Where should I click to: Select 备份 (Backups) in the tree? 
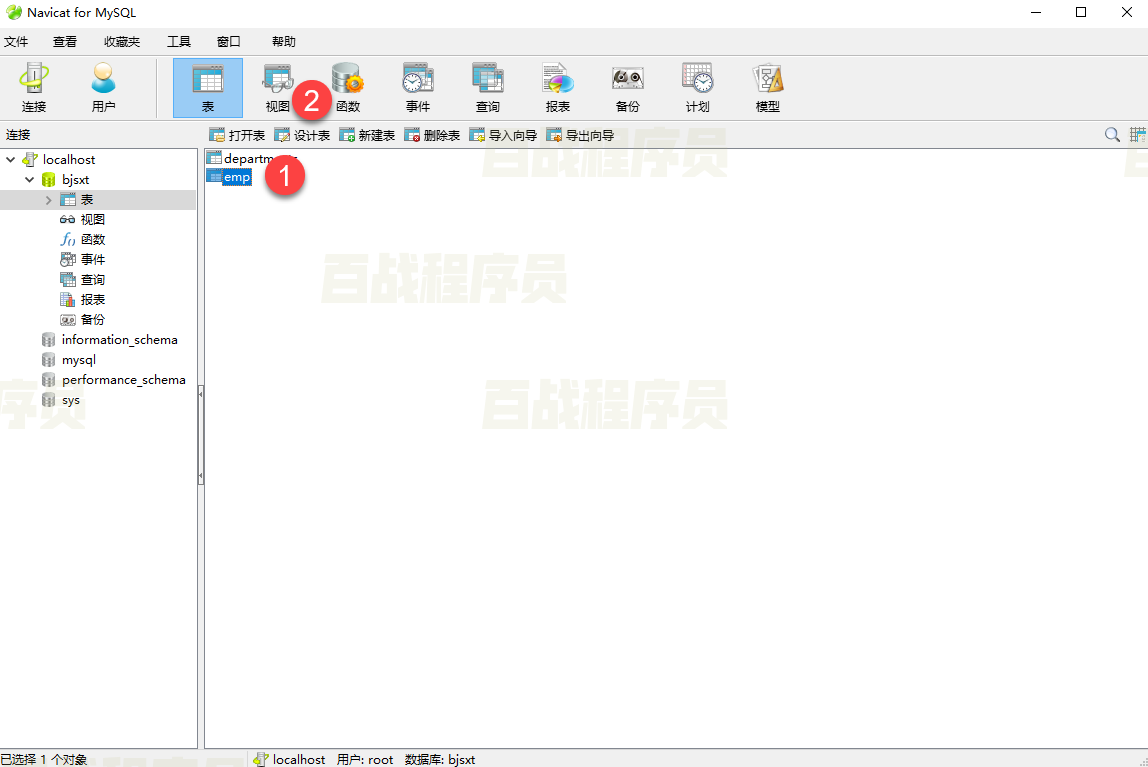coord(92,320)
